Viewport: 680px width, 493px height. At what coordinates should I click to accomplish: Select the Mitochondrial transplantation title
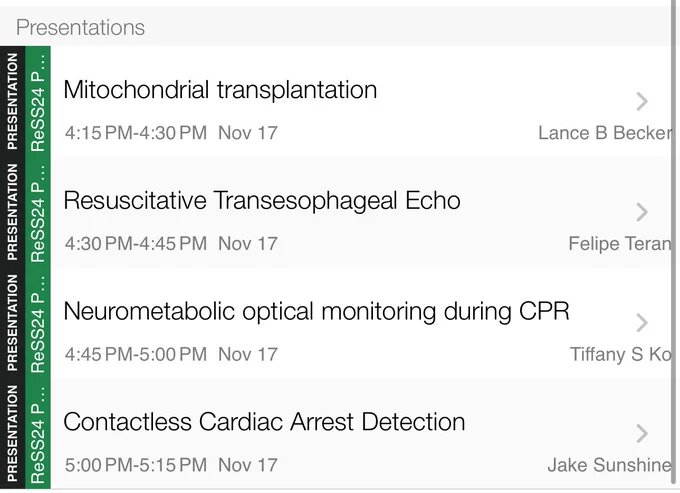(x=220, y=90)
